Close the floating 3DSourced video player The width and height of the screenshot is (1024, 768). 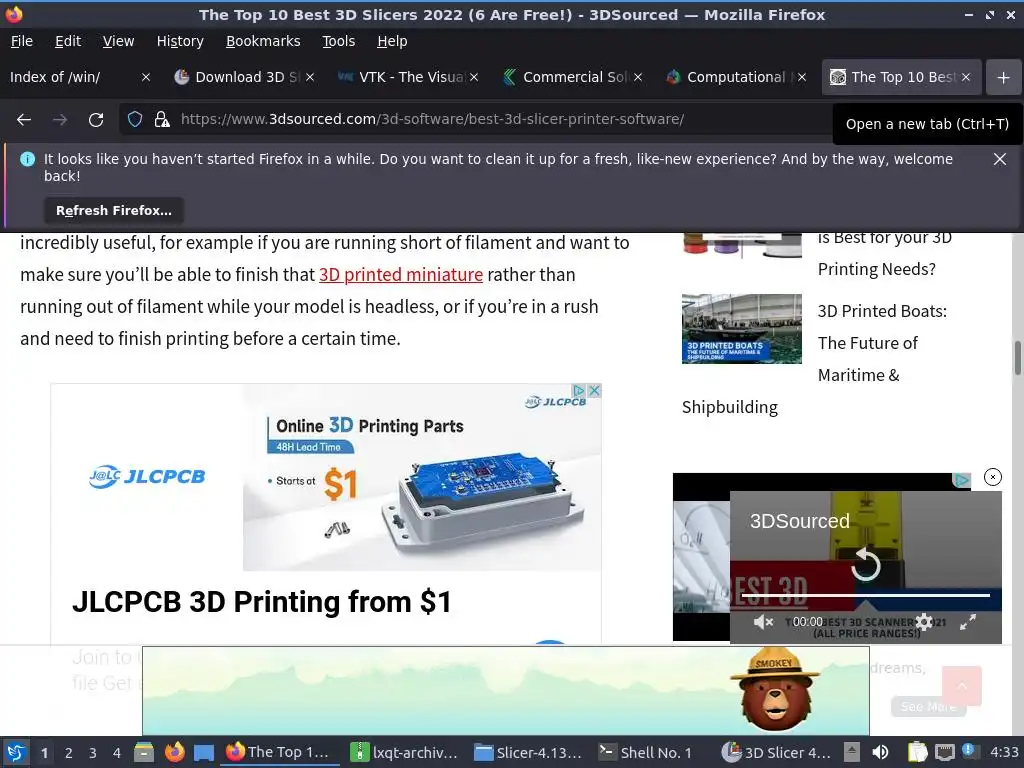pos(992,477)
